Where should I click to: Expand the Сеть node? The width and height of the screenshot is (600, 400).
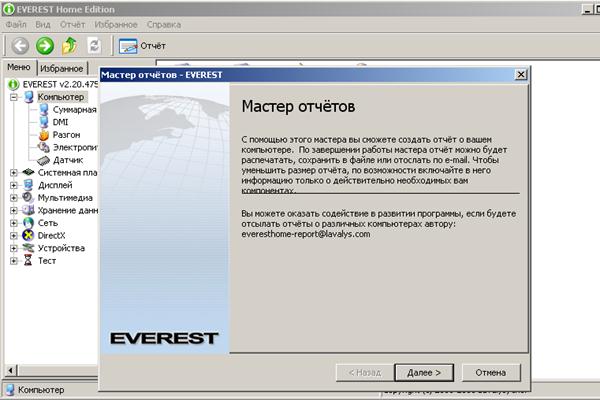click(14, 223)
